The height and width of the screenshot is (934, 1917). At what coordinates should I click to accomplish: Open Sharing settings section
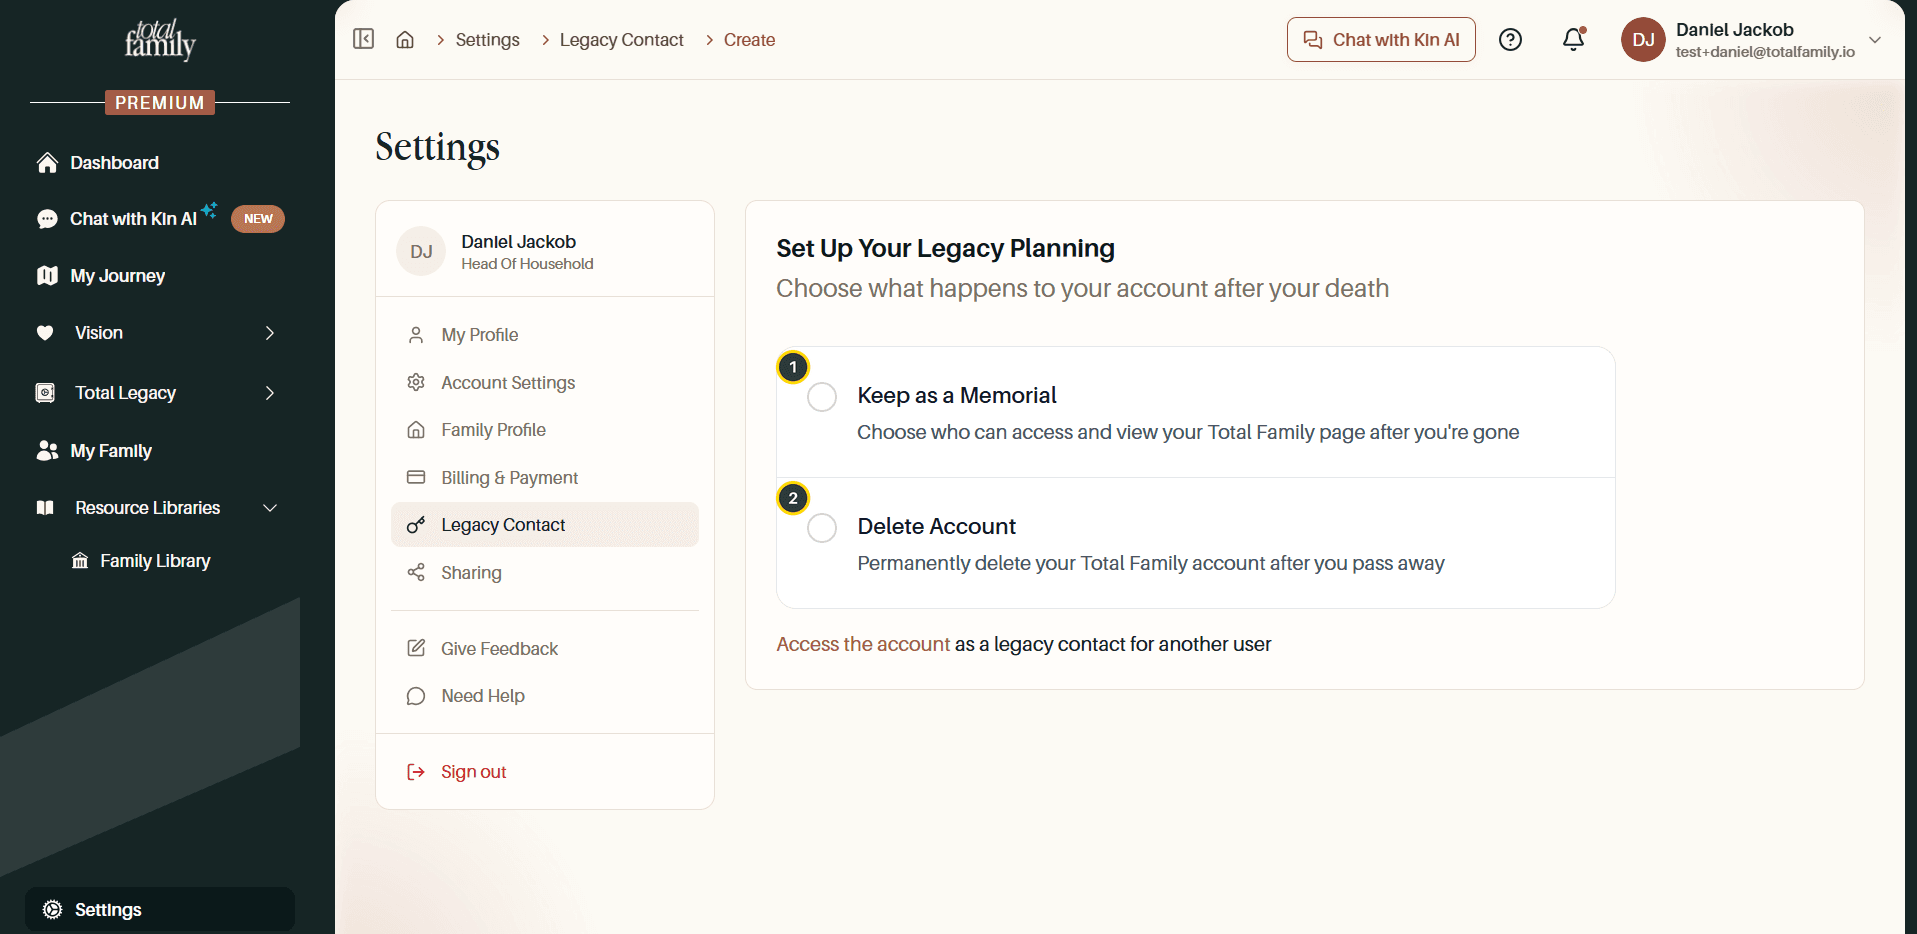pyautogui.click(x=545, y=572)
